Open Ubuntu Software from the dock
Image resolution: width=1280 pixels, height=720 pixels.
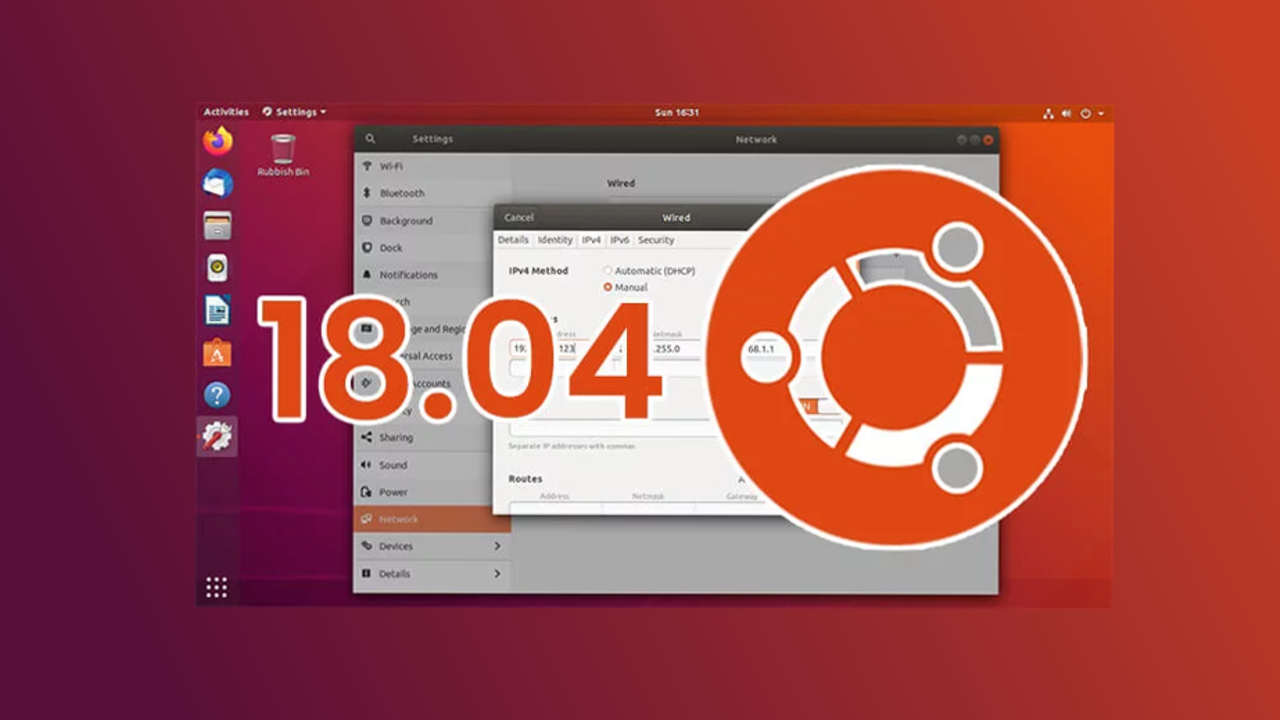tap(217, 352)
